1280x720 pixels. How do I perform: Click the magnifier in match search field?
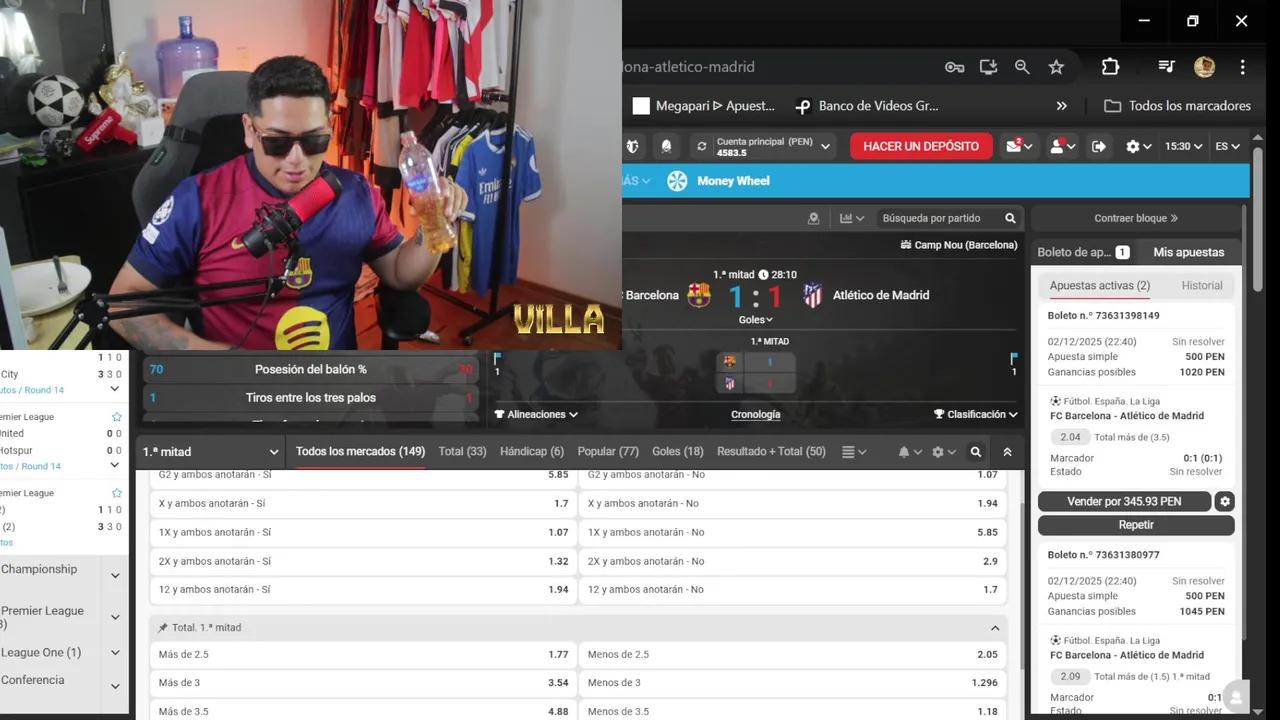click(1010, 218)
